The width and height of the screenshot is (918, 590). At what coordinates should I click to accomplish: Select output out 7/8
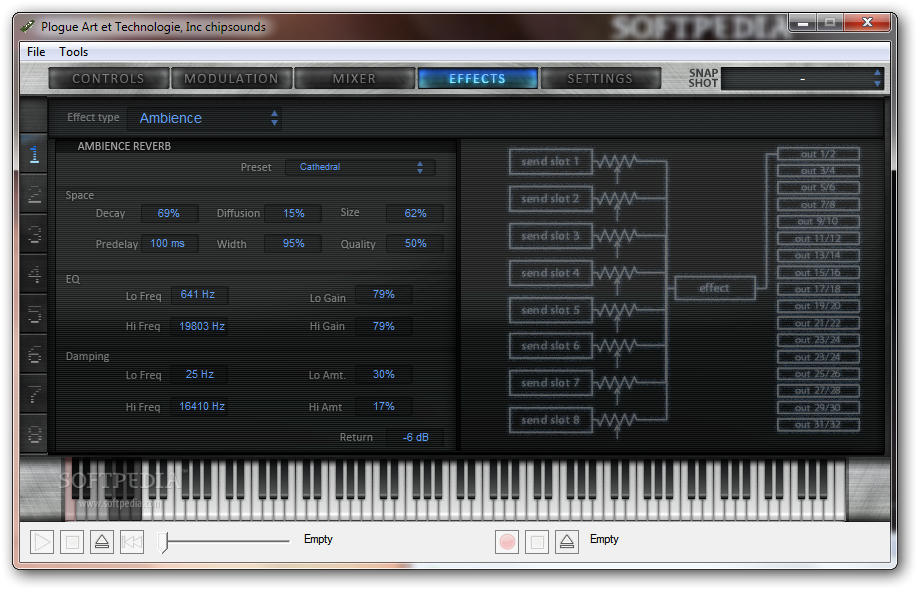[x=818, y=205]
